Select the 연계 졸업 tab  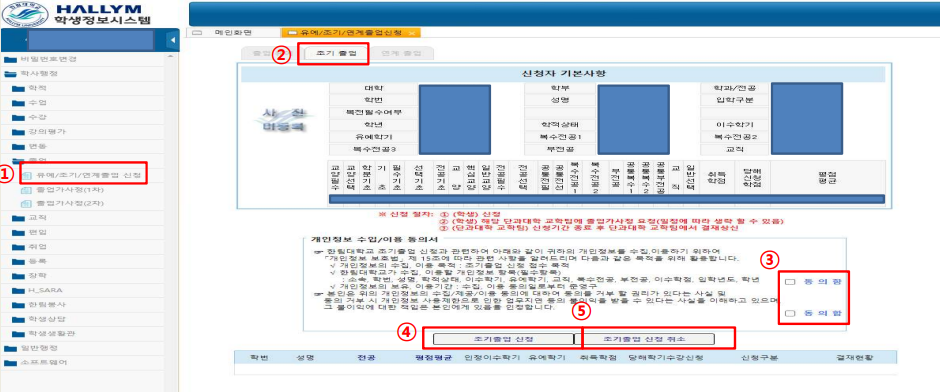pos(400,53)
